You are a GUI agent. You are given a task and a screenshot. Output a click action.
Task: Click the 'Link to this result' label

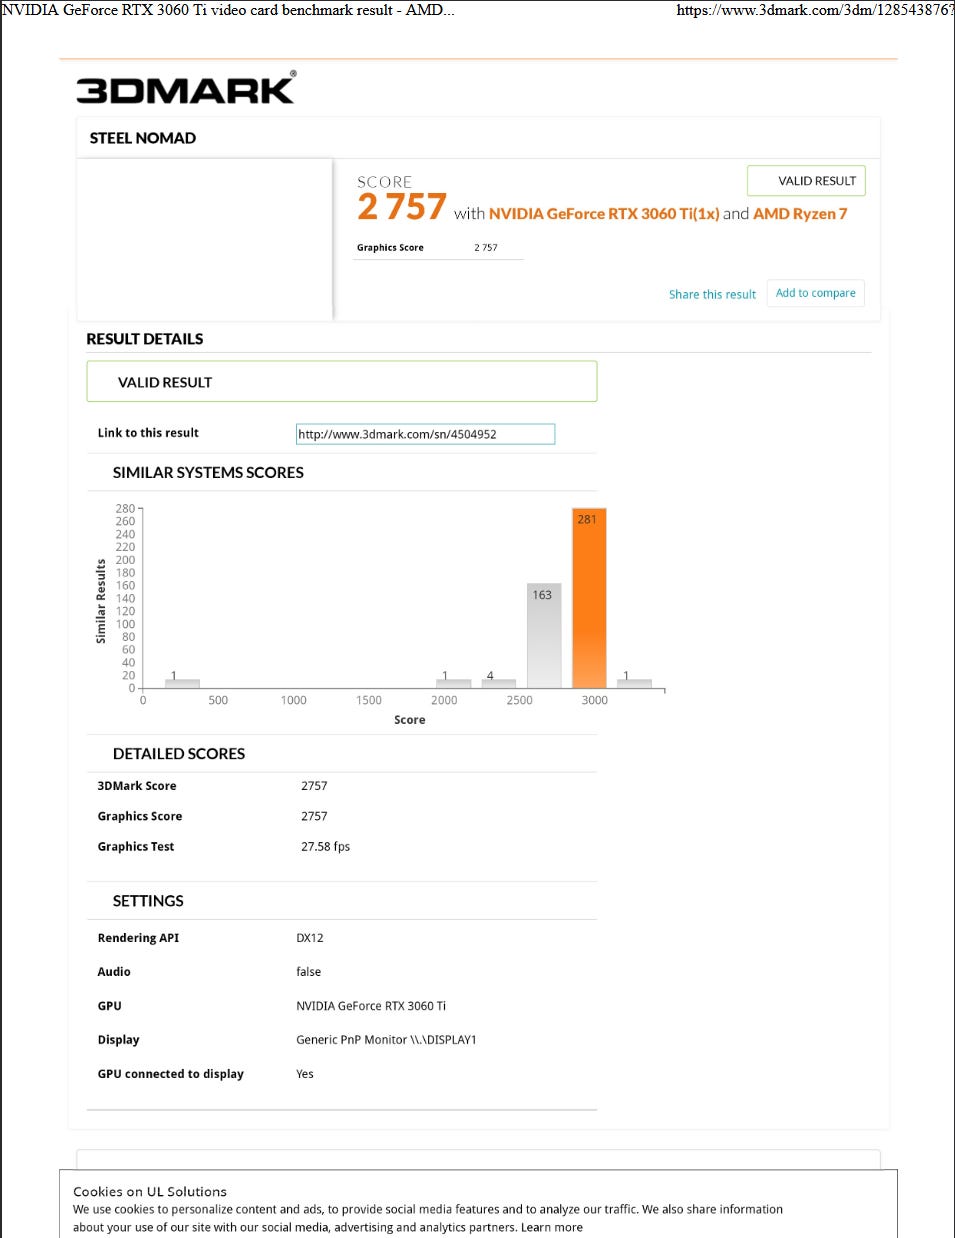pyautogui.click(x=148, y=433)
